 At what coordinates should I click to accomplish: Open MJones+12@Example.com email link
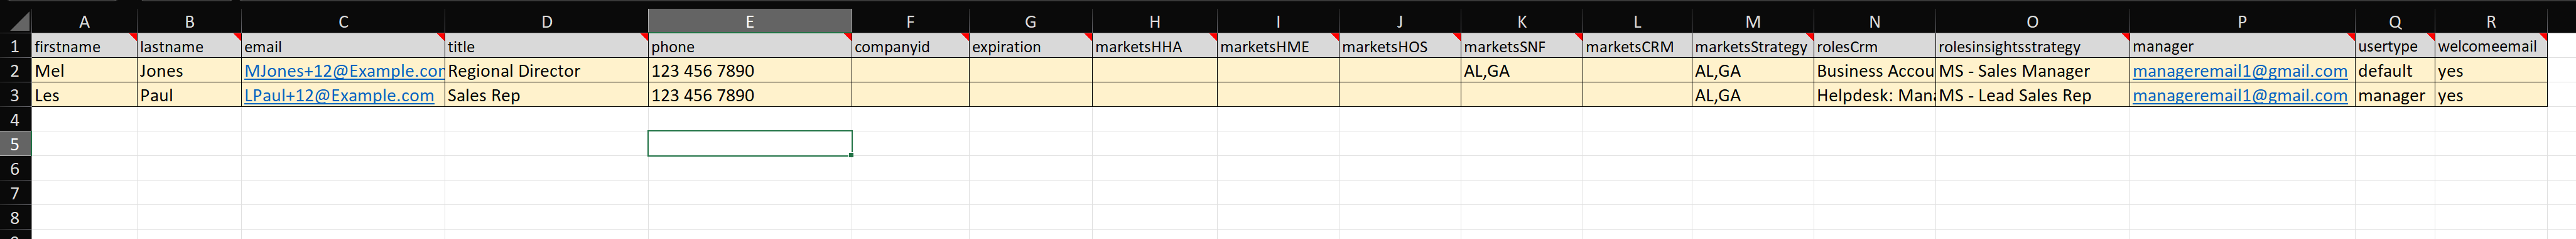click(x=344, y=71)
